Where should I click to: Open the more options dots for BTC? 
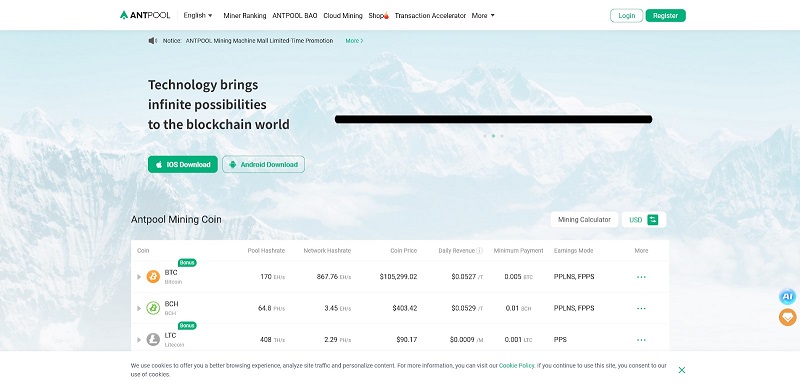point(641,277)
